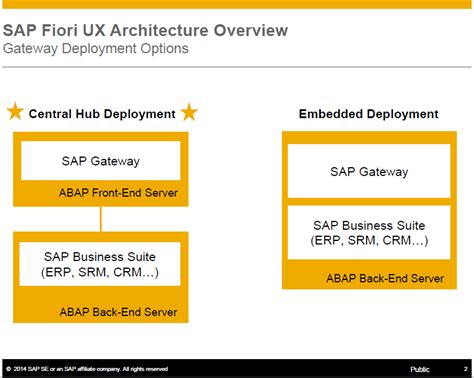Screen dimensions: 474x378
Task: Select SAP Gateway box in Embedded Deployment
Action: click(369, 171)
